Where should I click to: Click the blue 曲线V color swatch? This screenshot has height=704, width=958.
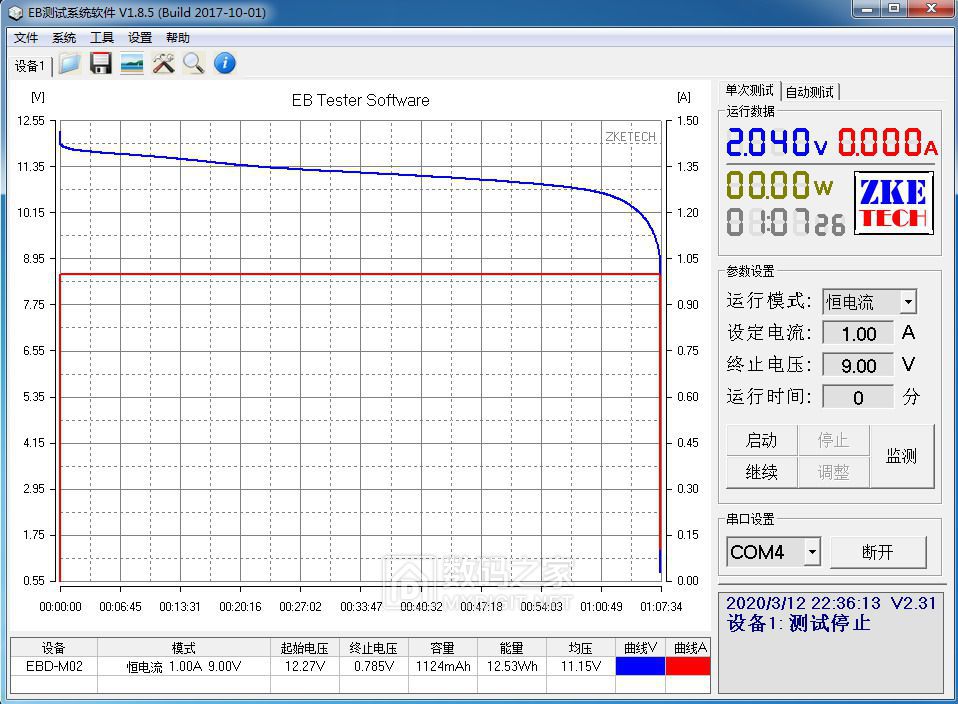point(640,666)
